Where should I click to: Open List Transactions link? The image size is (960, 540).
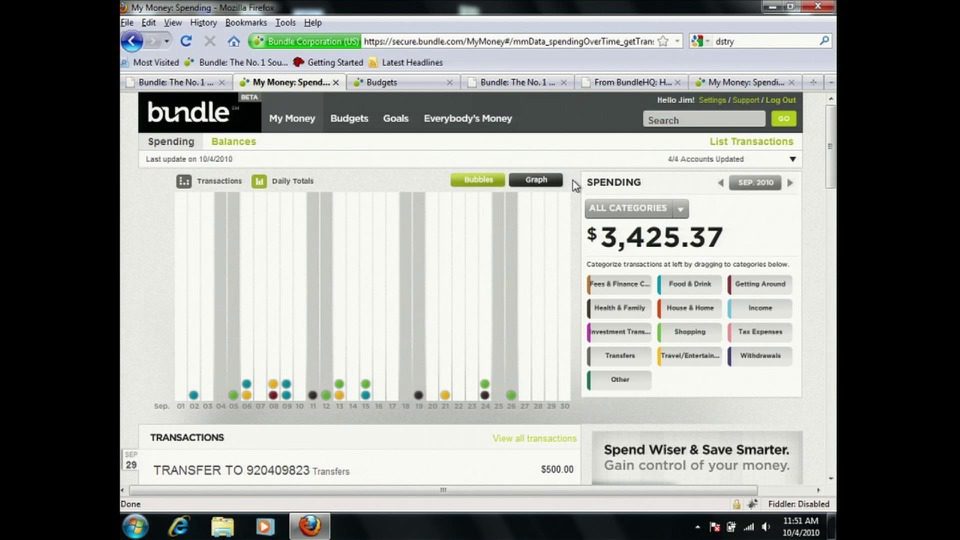coord(751,141)
